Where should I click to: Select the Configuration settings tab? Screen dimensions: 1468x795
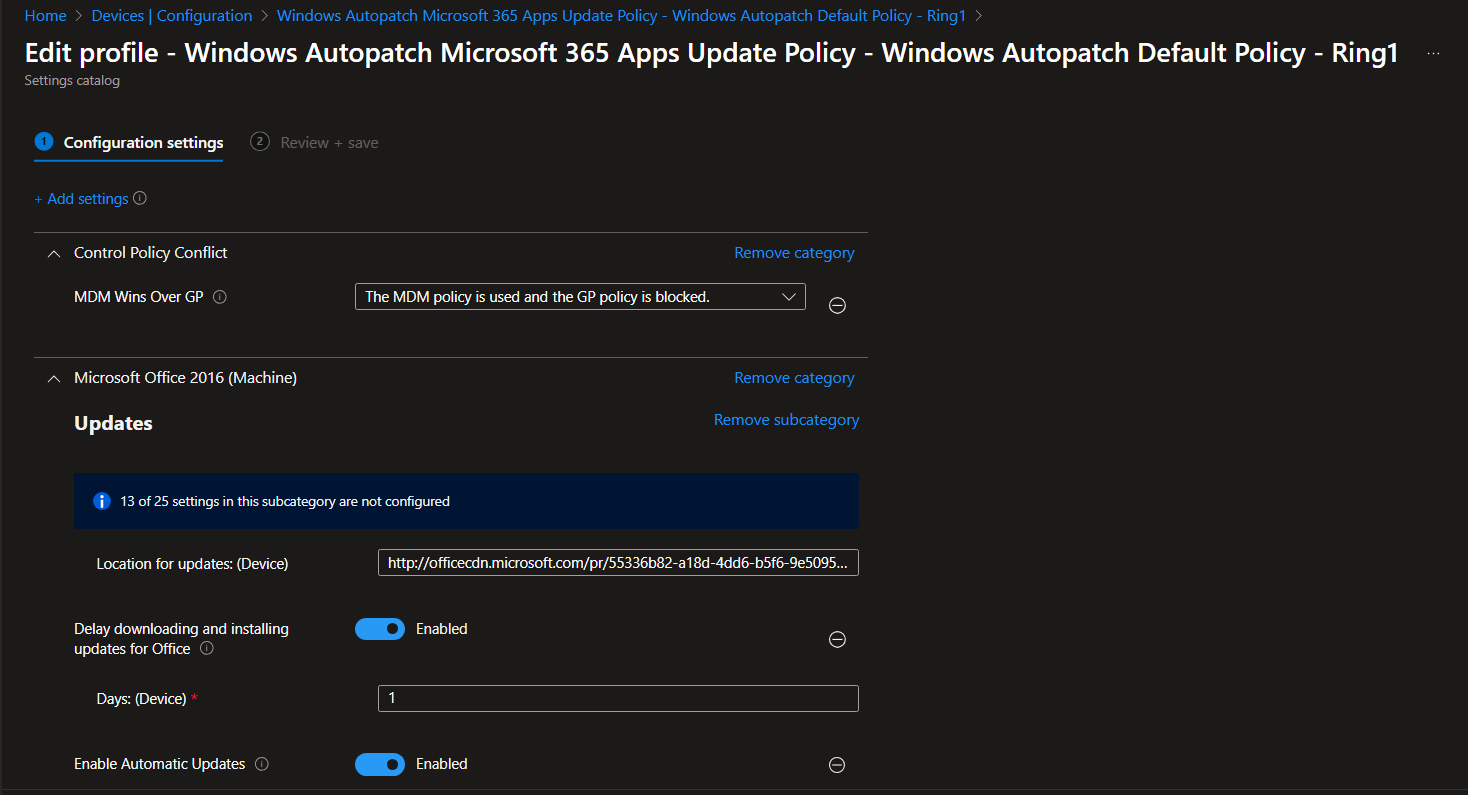coord(128,142)
